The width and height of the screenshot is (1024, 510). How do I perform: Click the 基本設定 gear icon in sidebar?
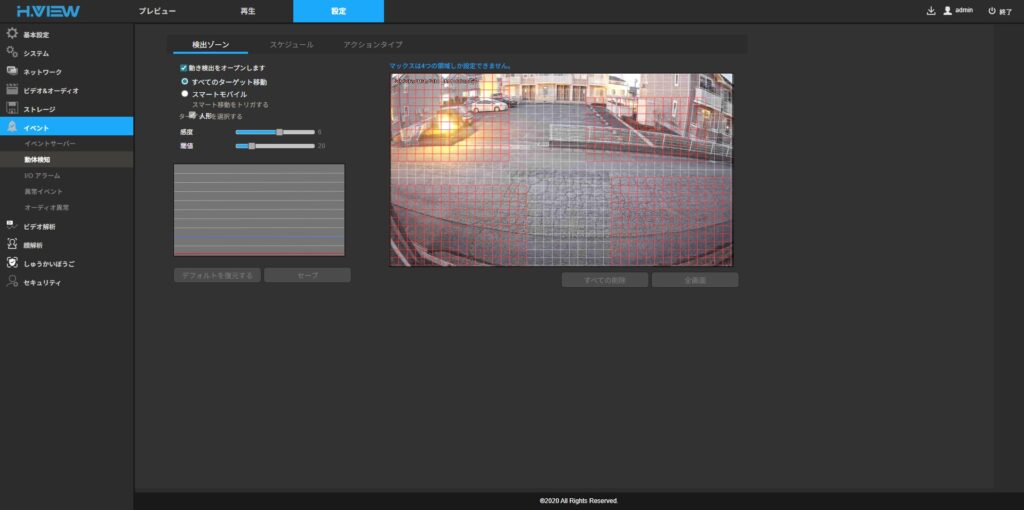tap(12, 33)
